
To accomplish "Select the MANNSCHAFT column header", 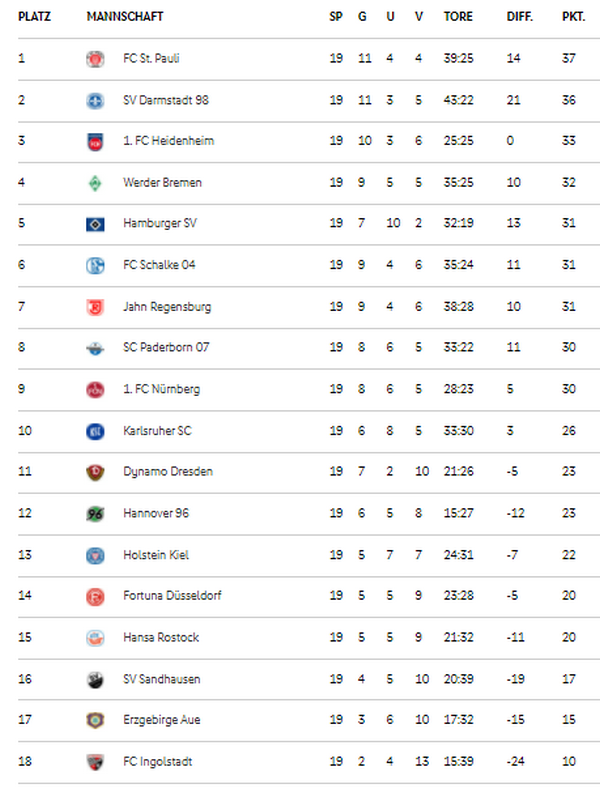I will [x=125, y=17].
